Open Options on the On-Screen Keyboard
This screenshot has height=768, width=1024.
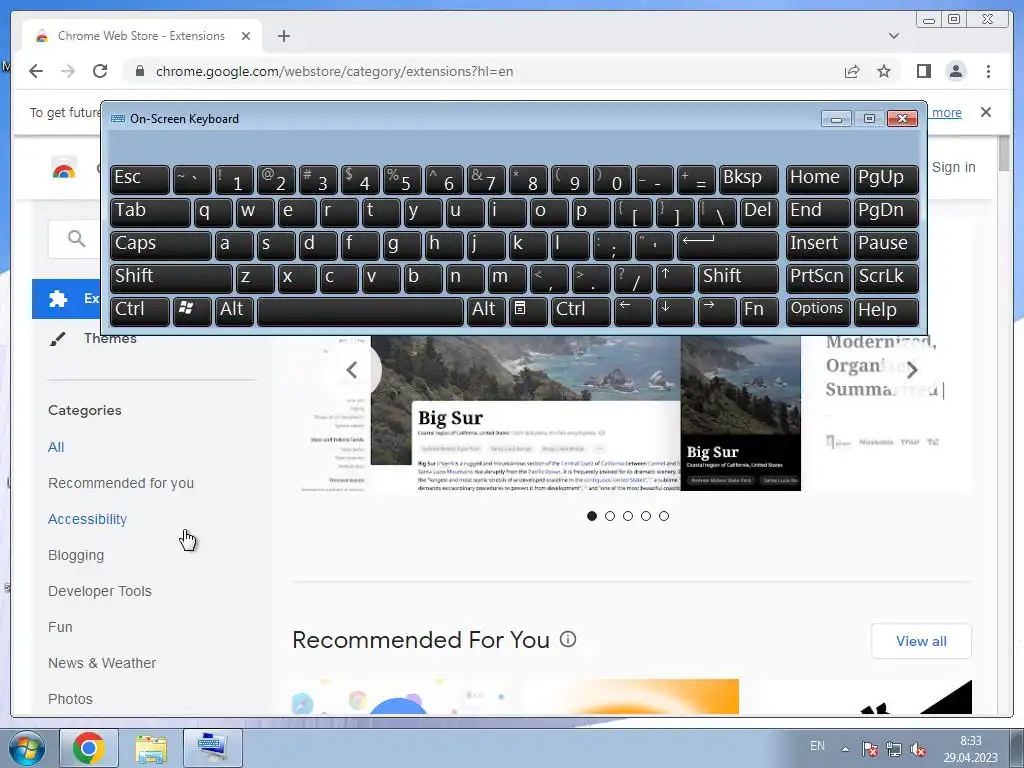point(817,310)
